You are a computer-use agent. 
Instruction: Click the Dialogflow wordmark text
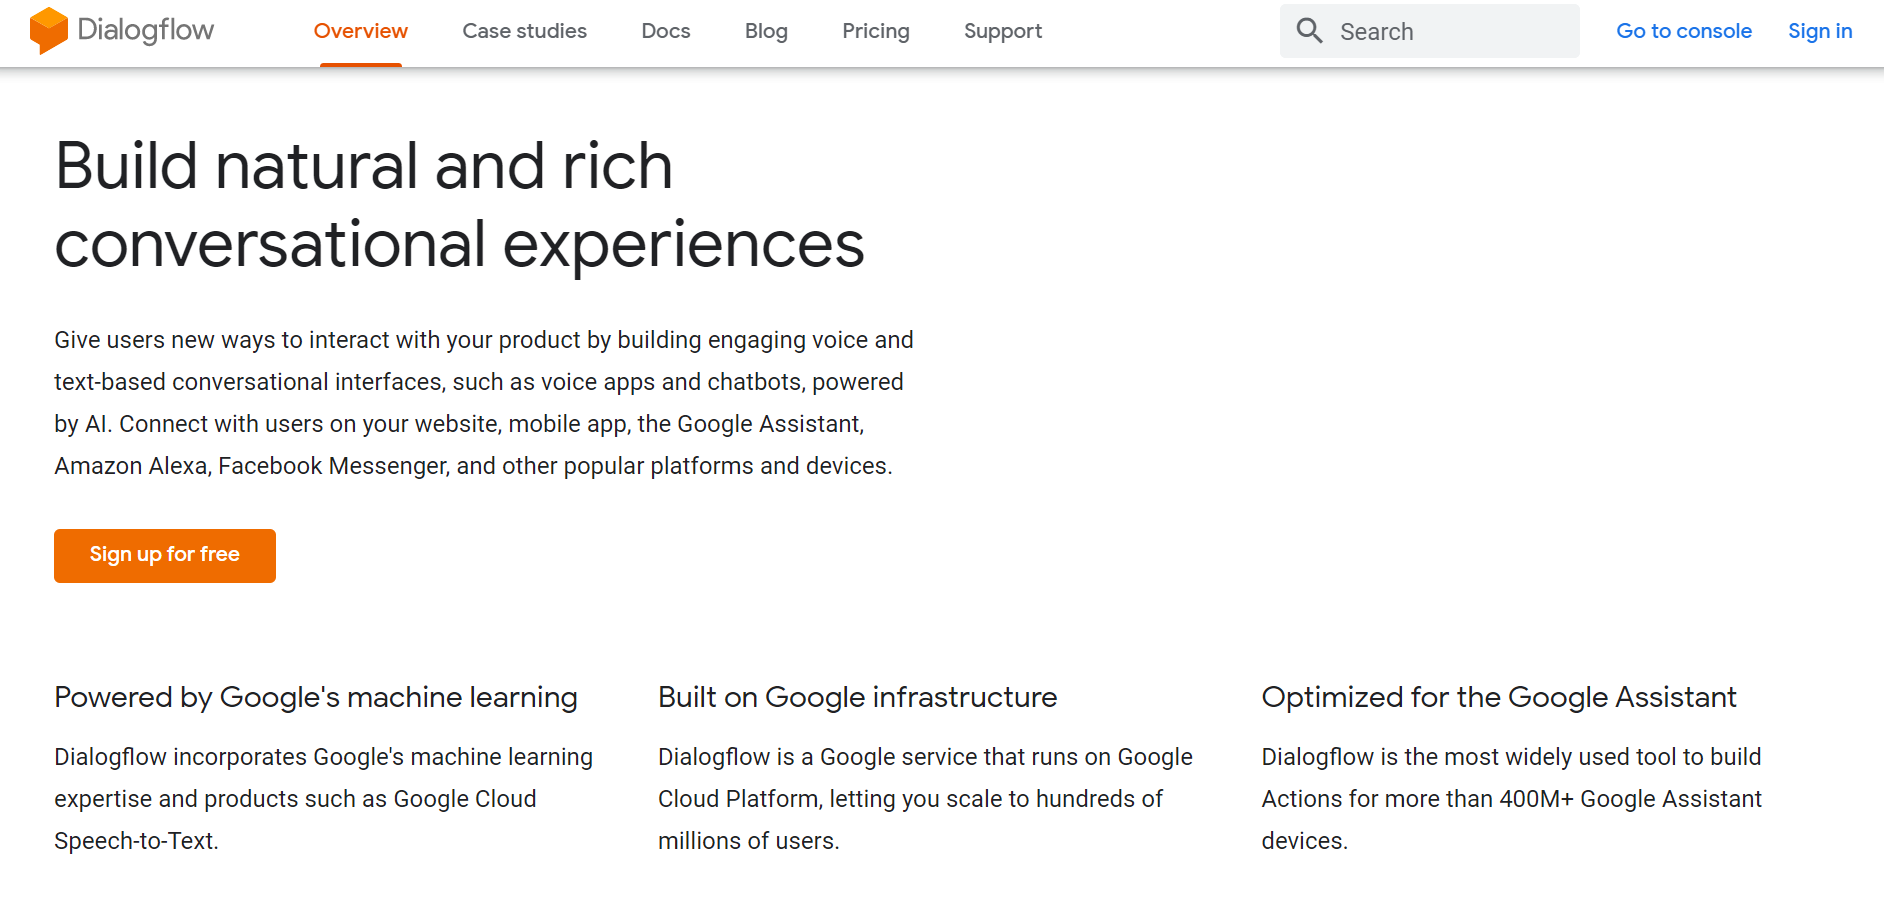(x=146, y=30)
